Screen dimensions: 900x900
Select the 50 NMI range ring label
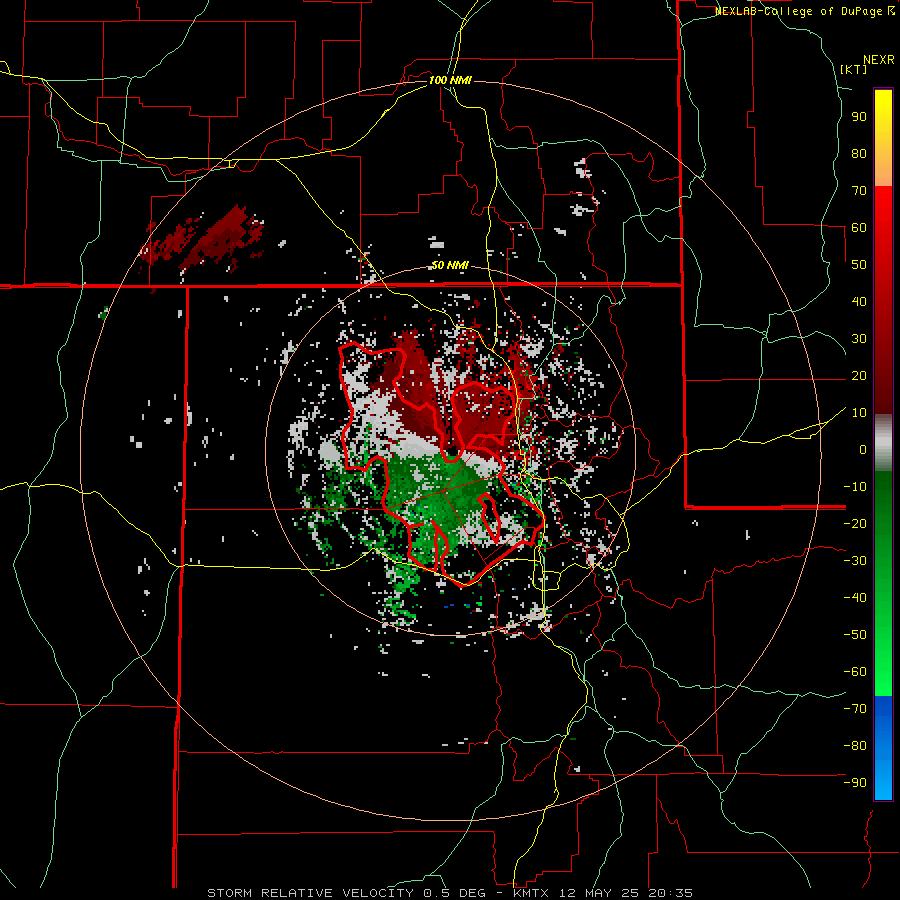tap(450, 265)
